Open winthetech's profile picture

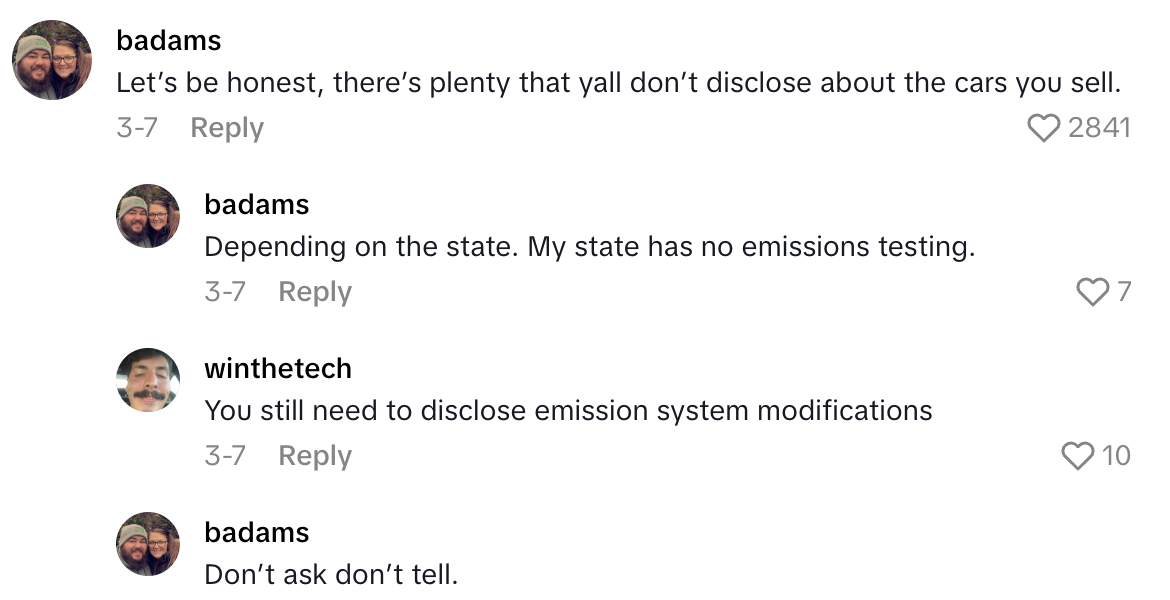(149, 380)
